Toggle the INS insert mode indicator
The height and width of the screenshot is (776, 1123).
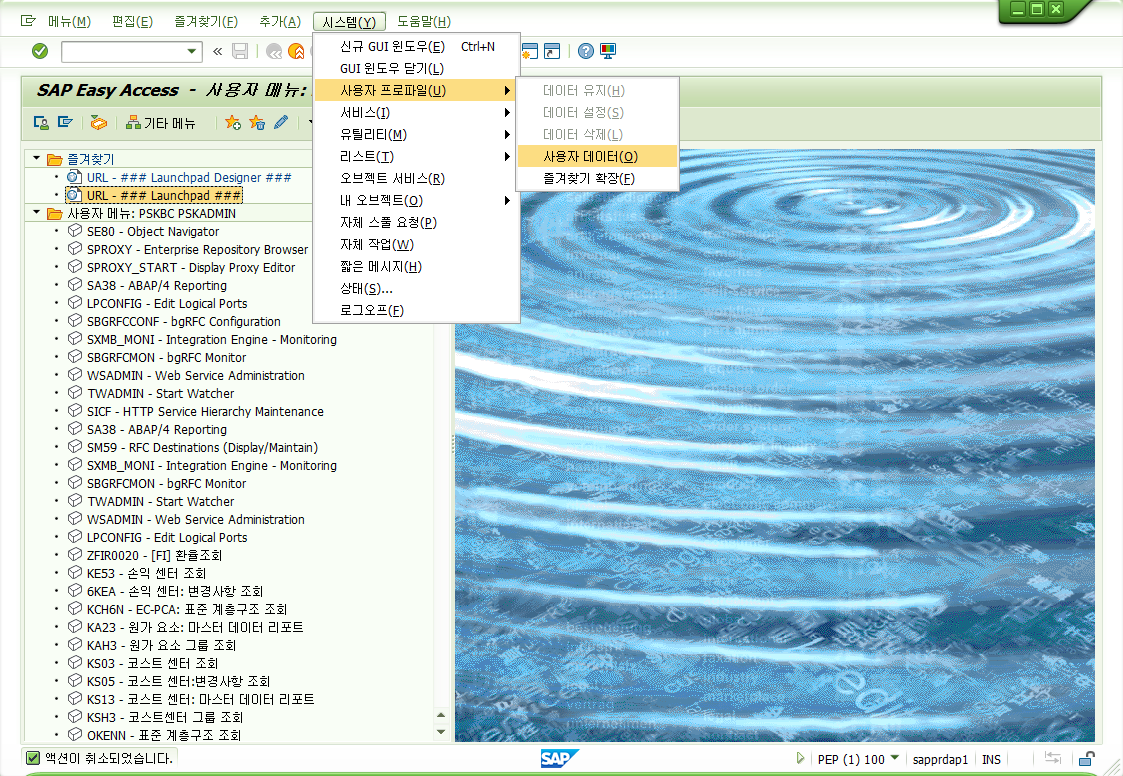point(991,759)
